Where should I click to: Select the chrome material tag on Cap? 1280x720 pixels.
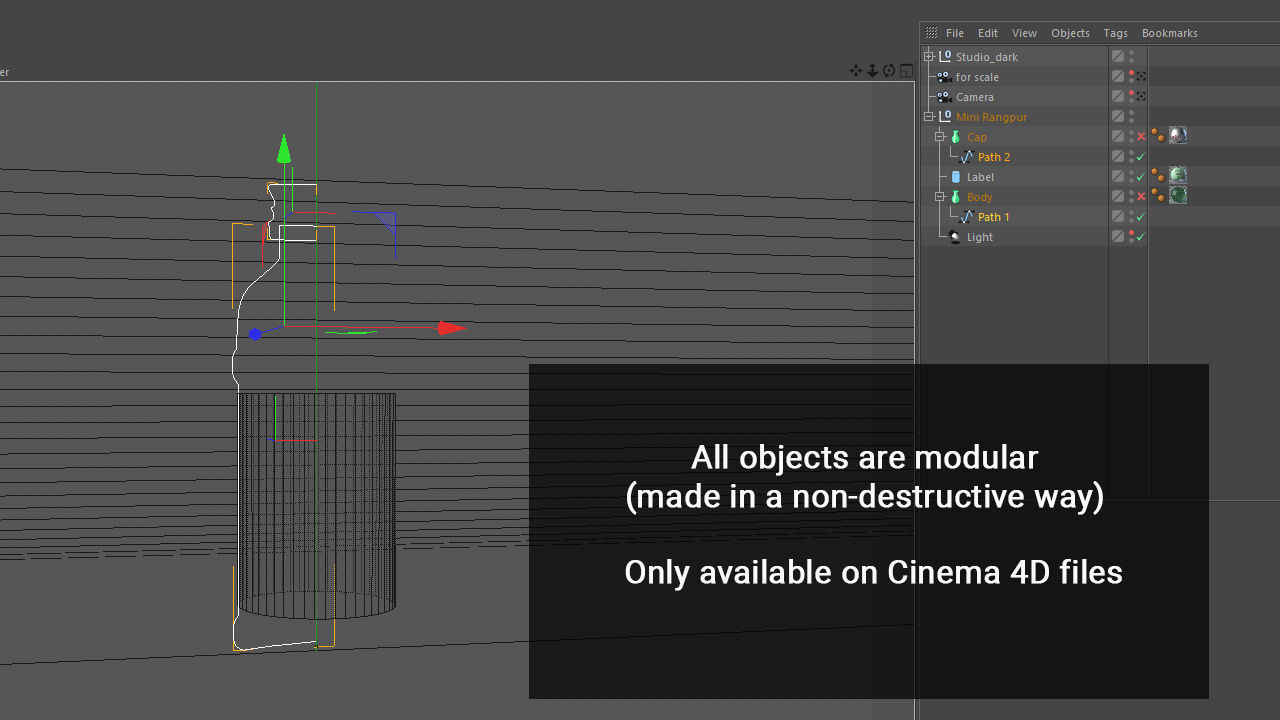pyautogui.click(x=1178, y=136)
